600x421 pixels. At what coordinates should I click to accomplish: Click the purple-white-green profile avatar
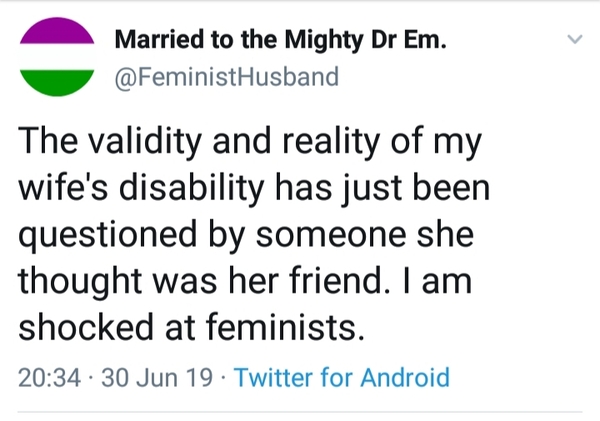58,61
